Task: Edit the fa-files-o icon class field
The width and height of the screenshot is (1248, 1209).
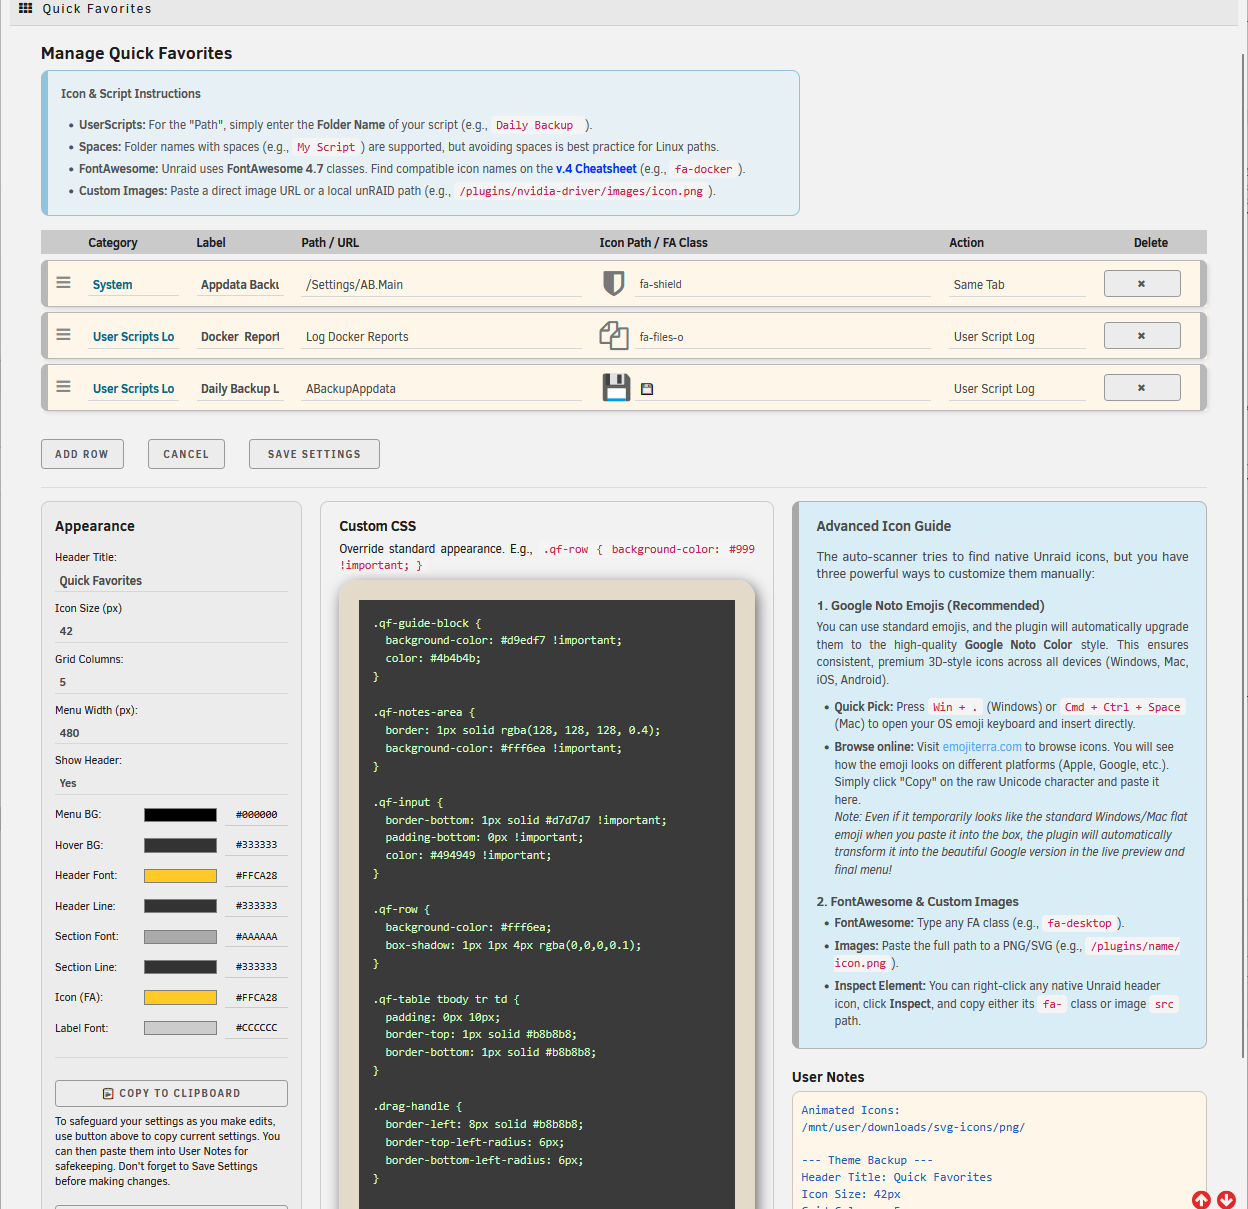Action: (x=783, y=337)
